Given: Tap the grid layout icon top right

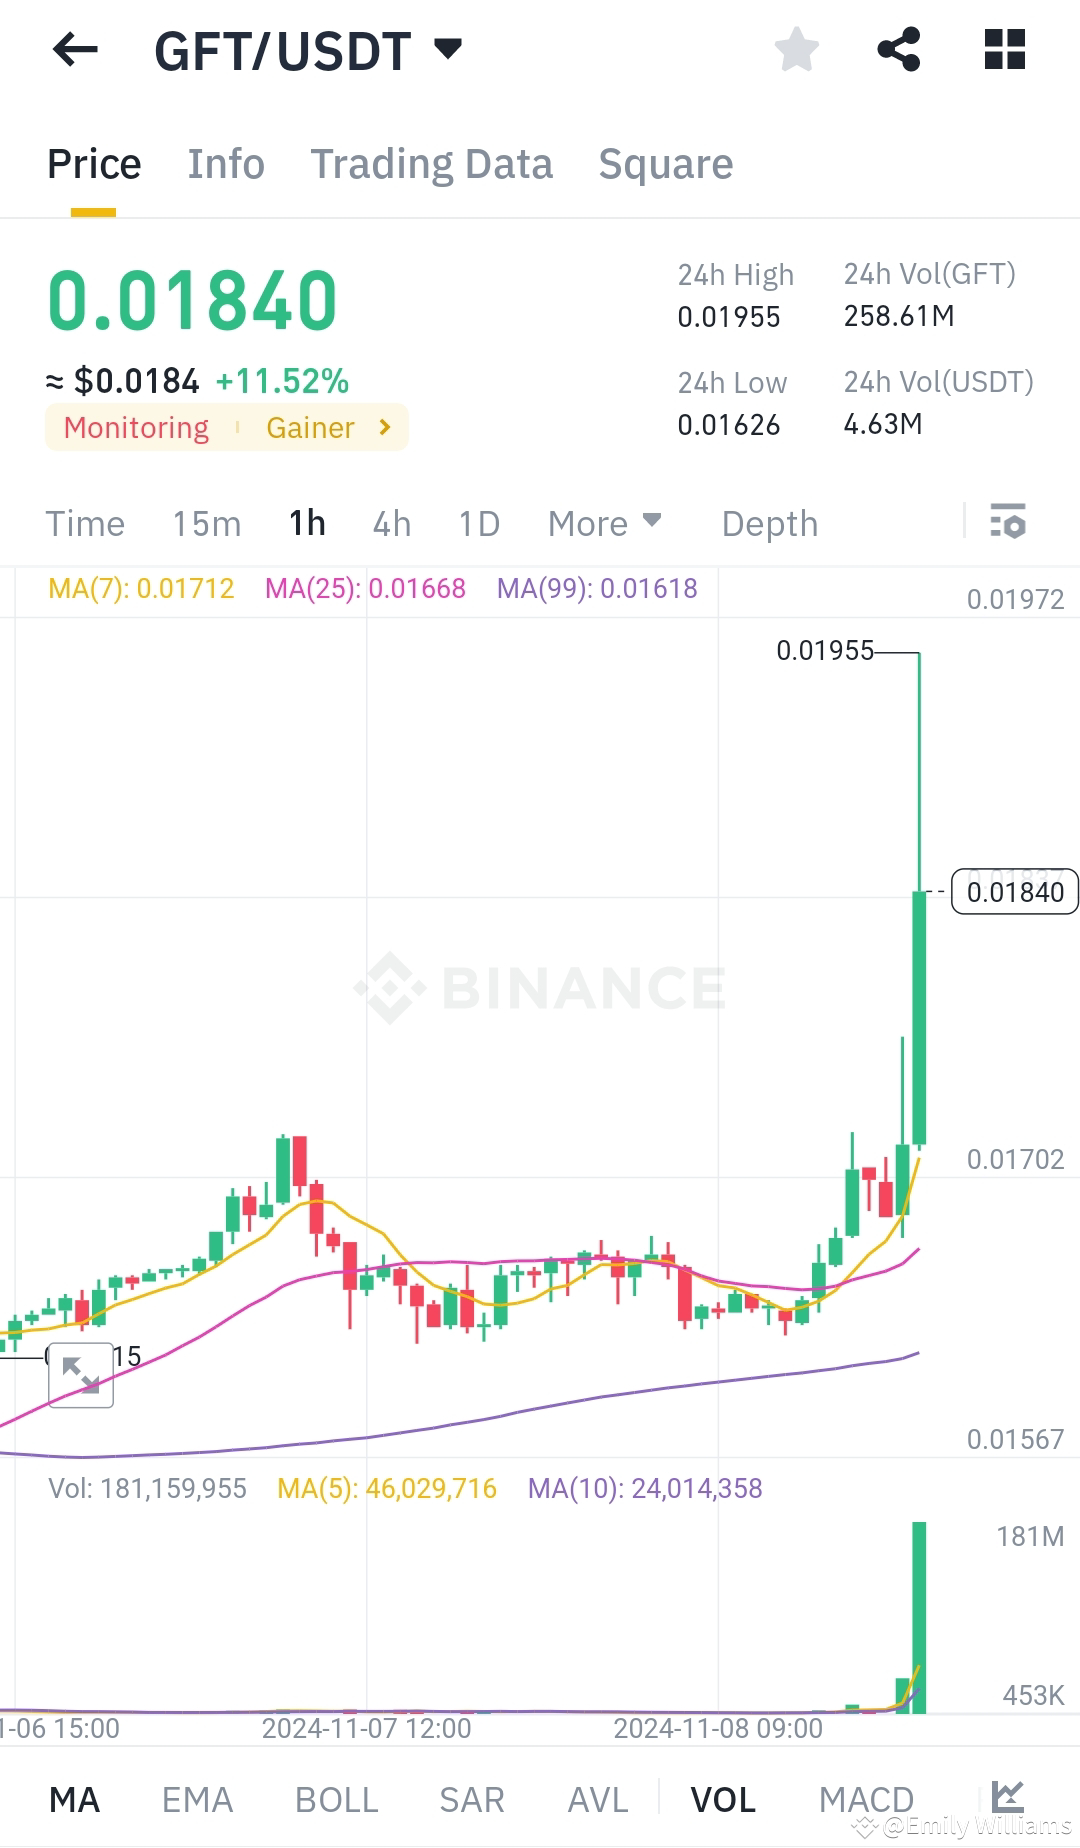Looking at the screenshot, I should point(1004,48).
